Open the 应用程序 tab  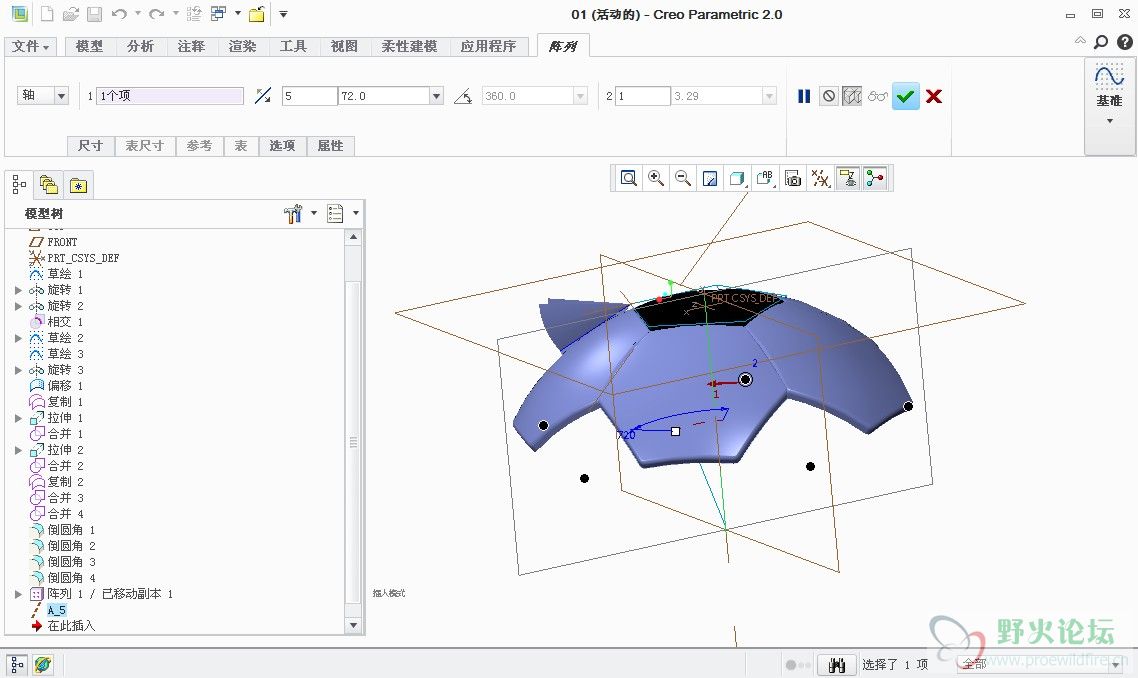[x=488, y=46]
